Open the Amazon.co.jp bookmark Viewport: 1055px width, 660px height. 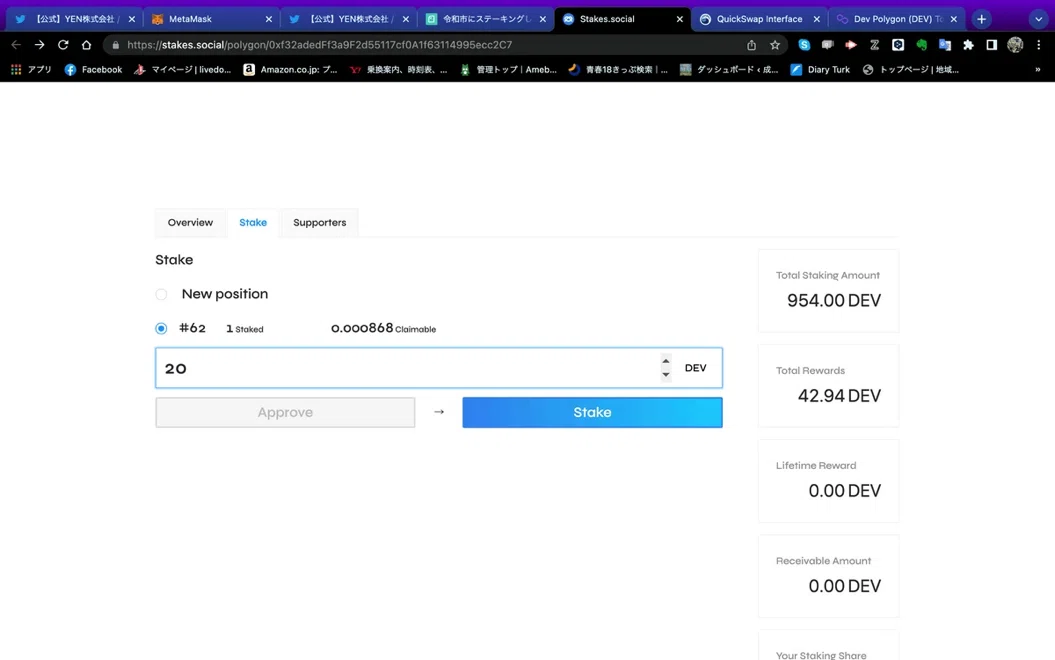tap(291, 69)
